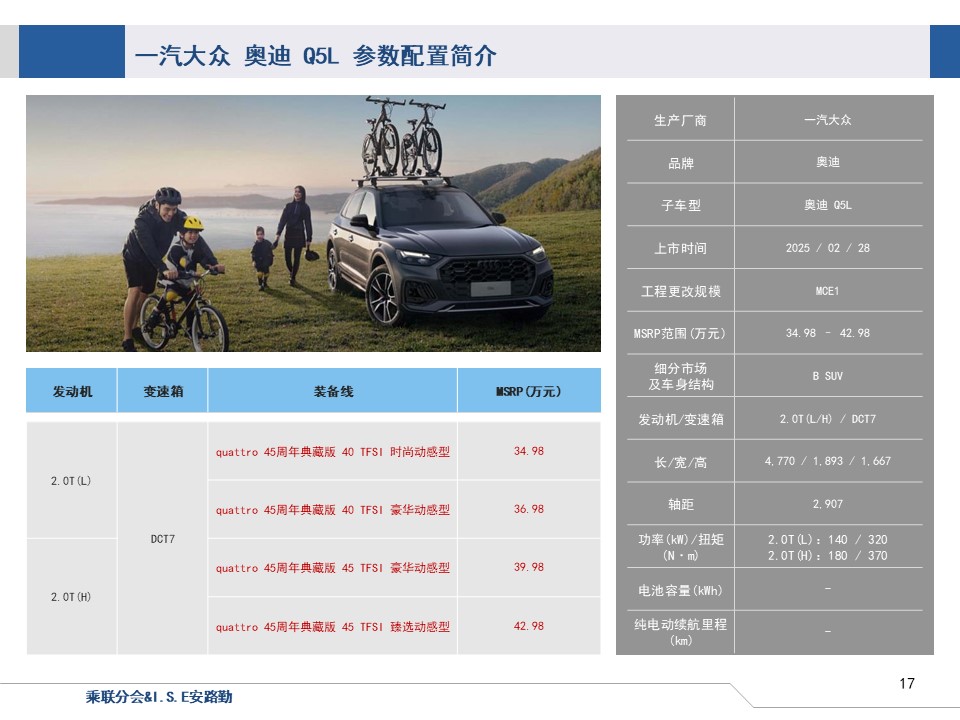
Task: Select the "B SUV" segment value
Action: (828, 376)
